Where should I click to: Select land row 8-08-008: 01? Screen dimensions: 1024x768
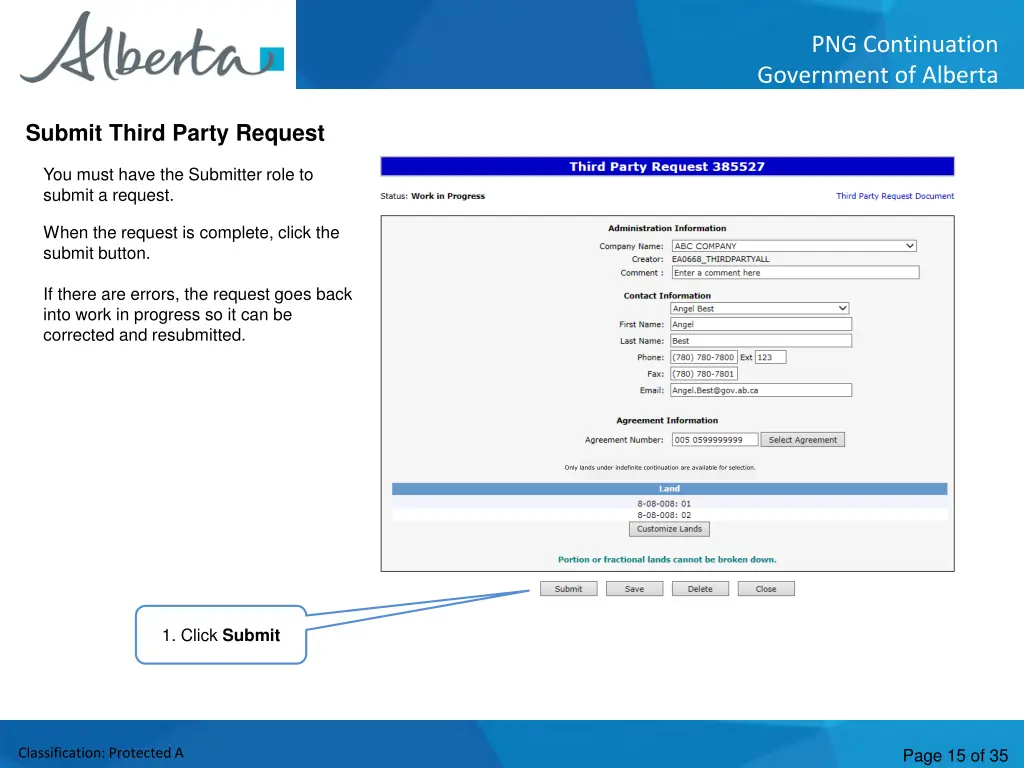[x=664, y=504]
